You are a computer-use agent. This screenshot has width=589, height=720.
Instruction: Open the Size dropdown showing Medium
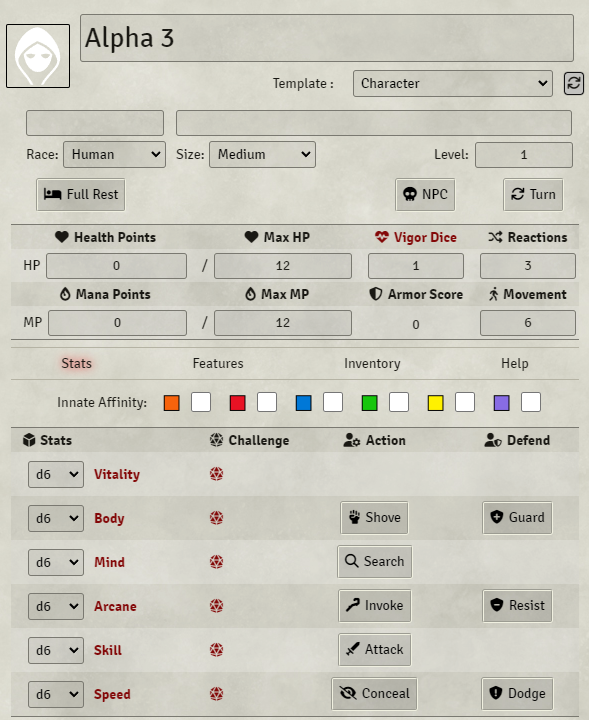(262, 154)
